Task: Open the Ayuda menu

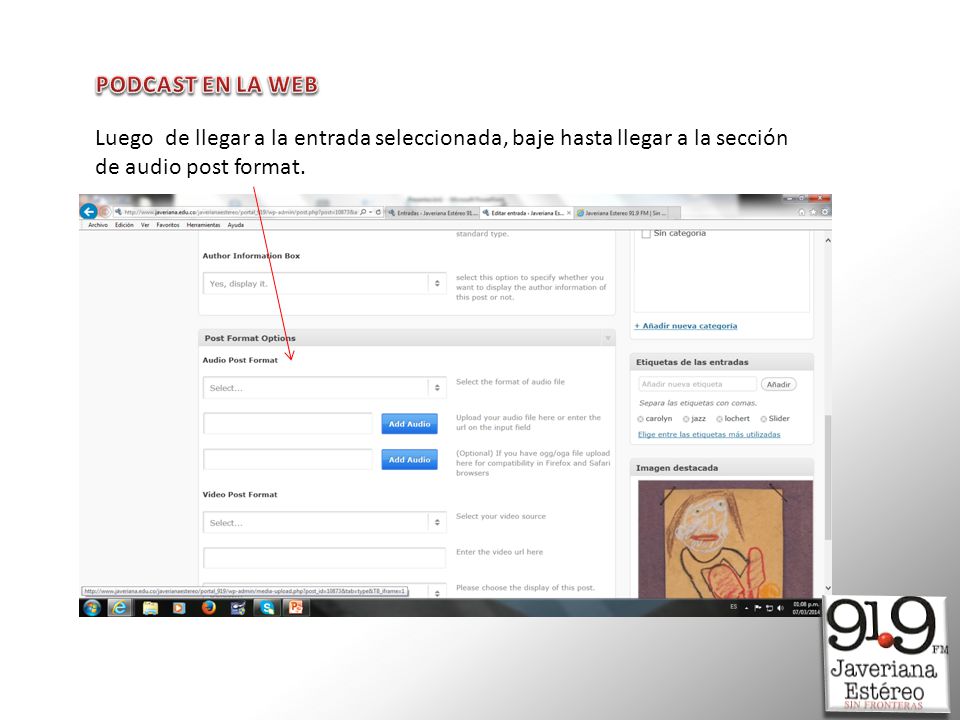Action: [236, 225]
